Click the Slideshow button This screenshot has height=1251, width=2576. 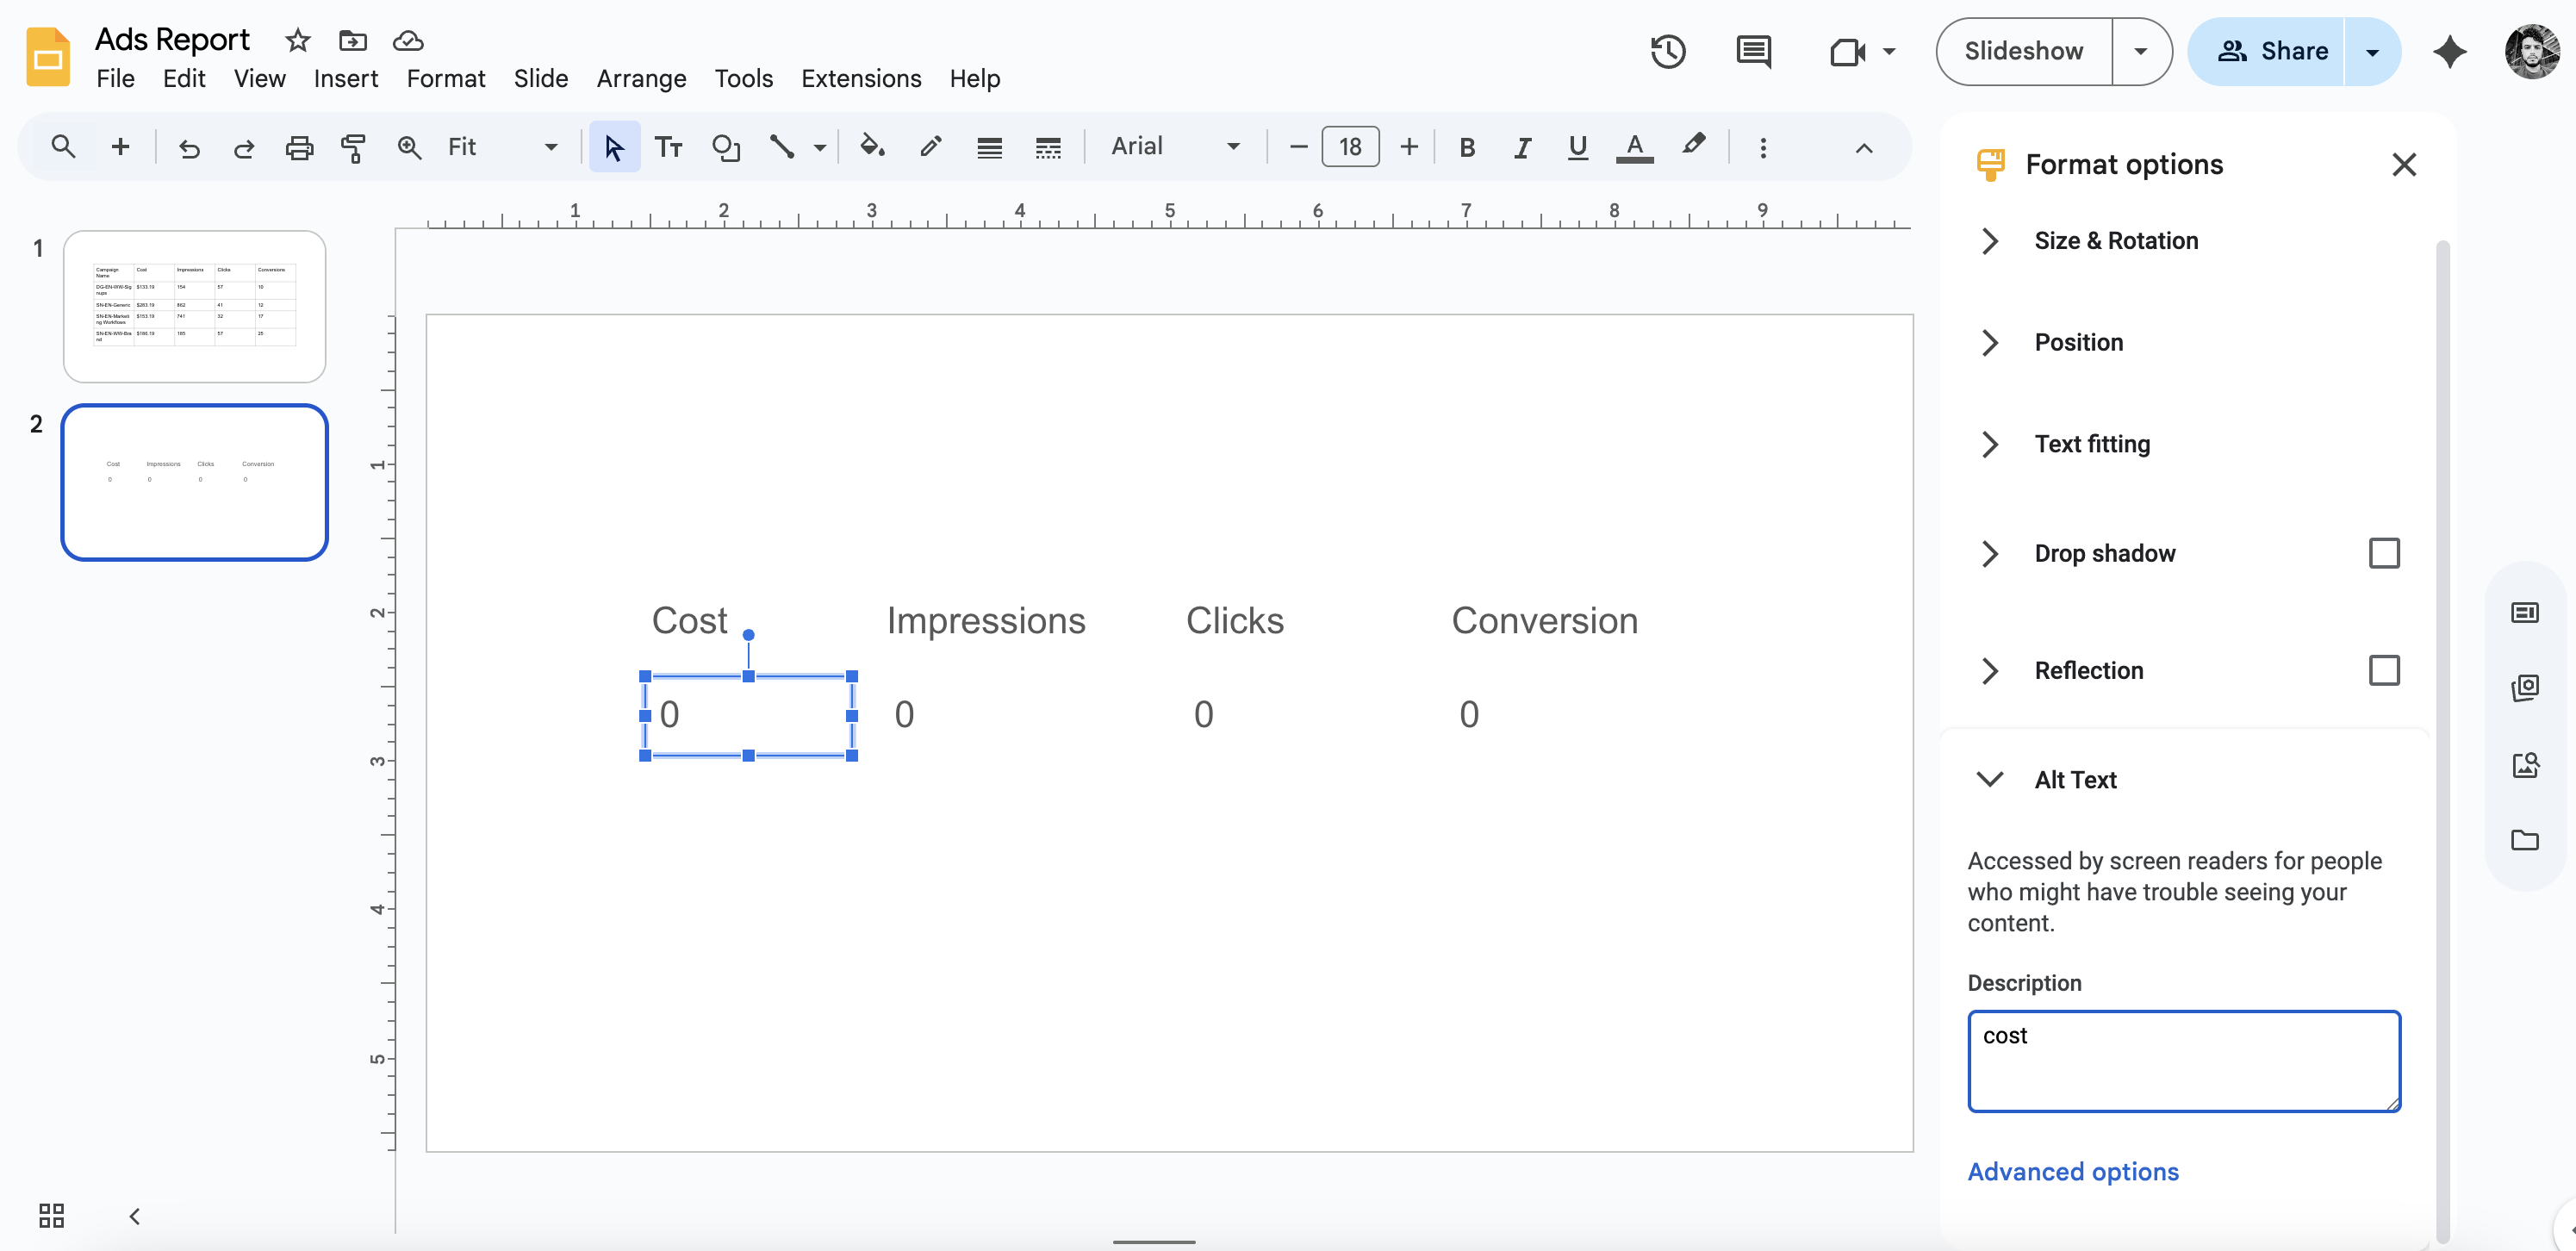(2023, 51)
